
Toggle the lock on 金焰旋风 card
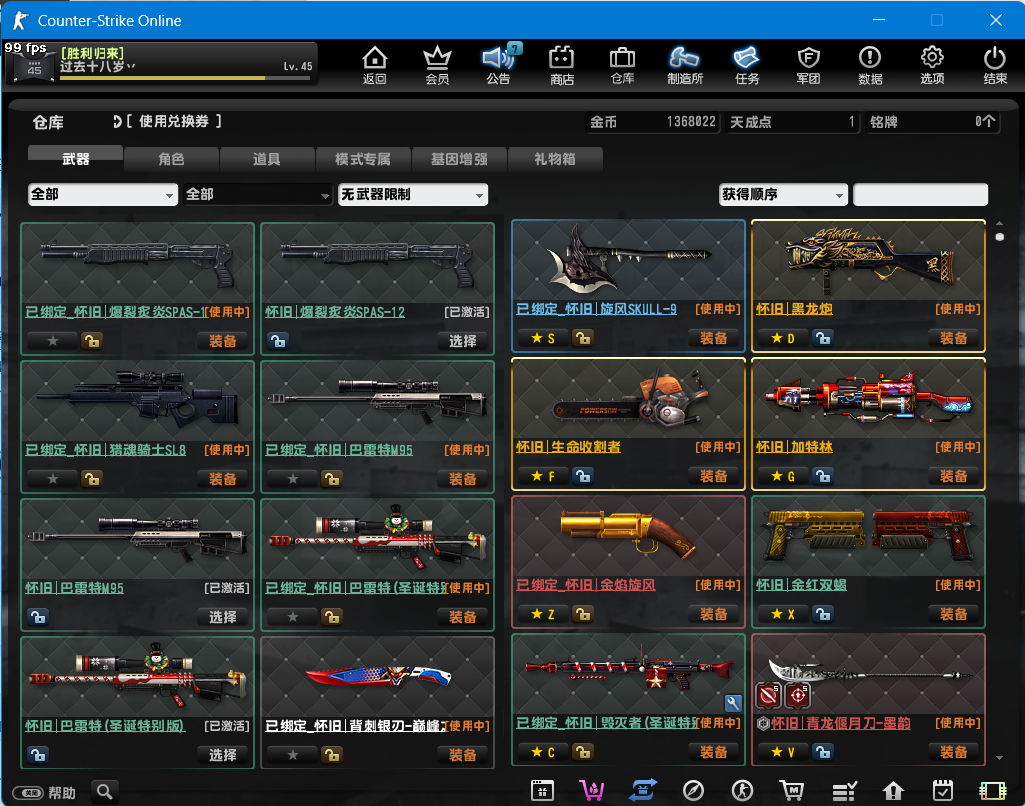582,614
